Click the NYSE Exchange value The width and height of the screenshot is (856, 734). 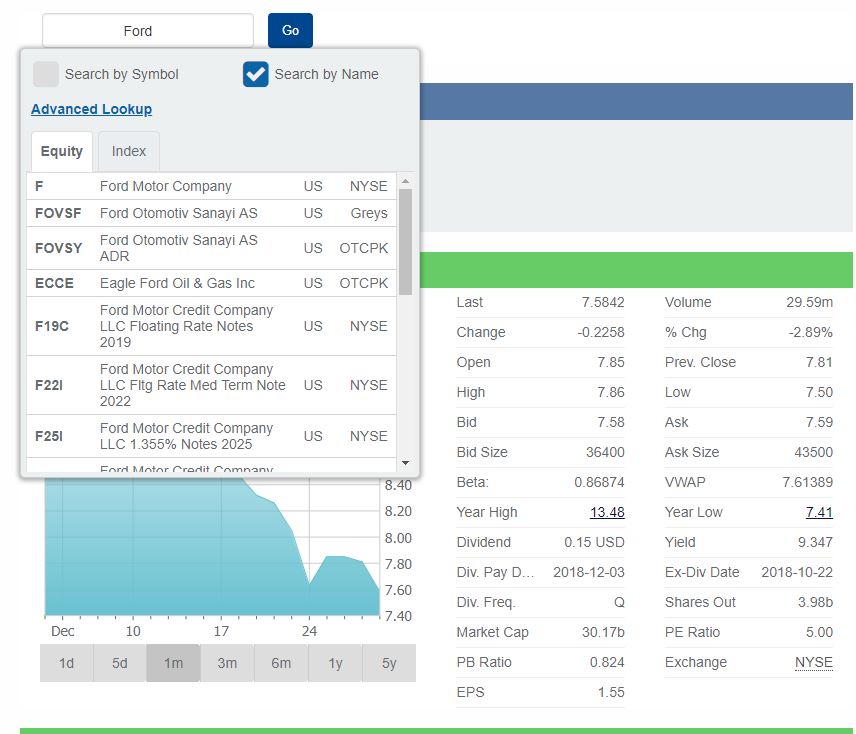pyautogui.click(x=813, y=662)
